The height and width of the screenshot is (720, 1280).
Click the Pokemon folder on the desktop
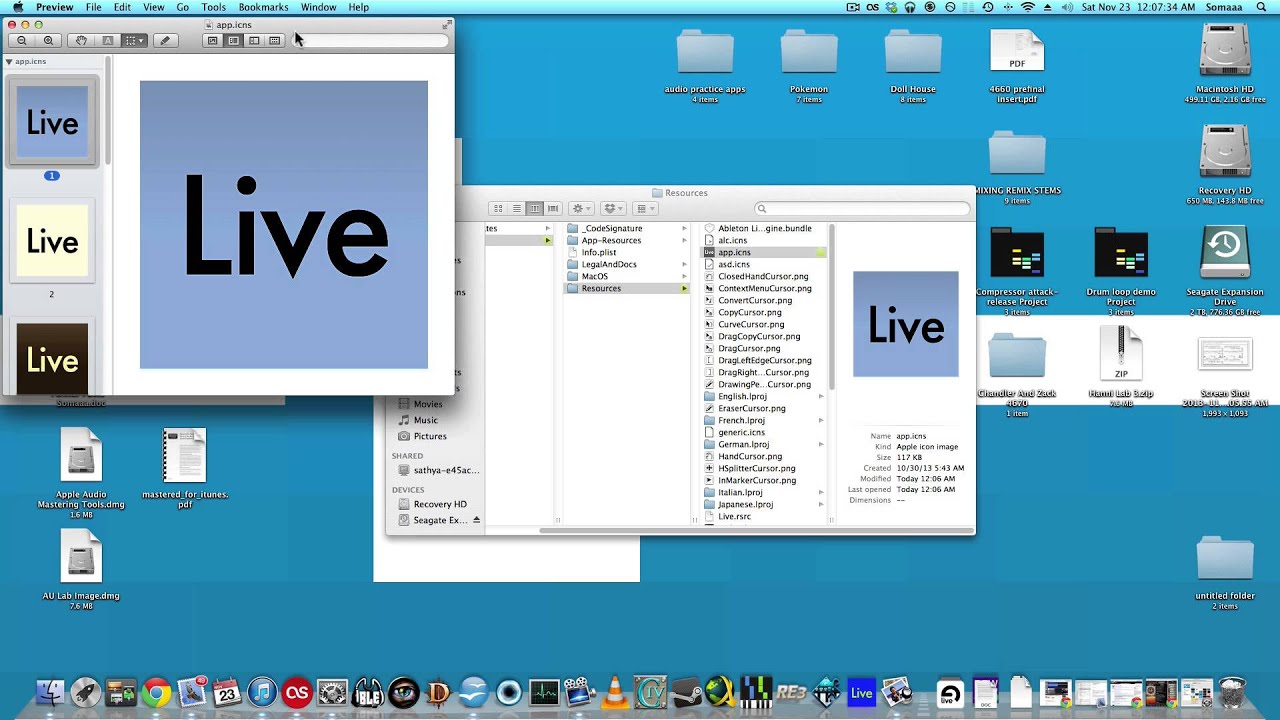[809, 53]
